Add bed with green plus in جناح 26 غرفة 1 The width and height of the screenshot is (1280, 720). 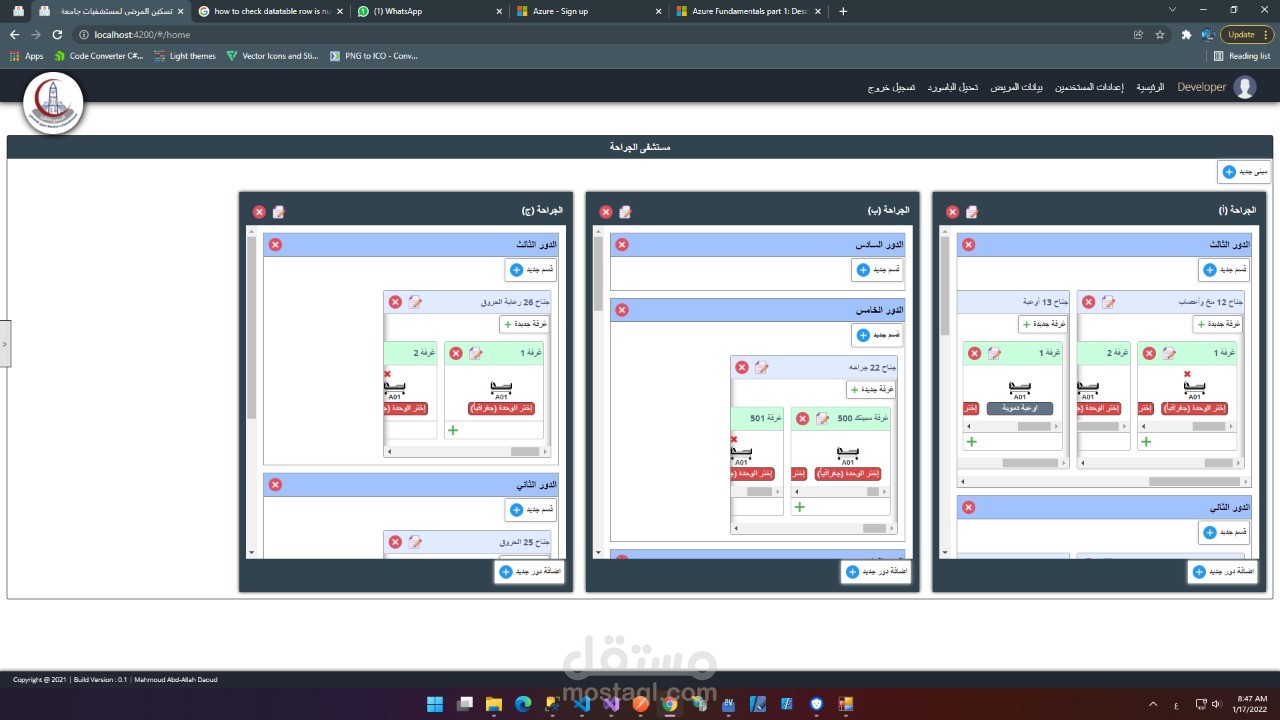pos(453,430)
